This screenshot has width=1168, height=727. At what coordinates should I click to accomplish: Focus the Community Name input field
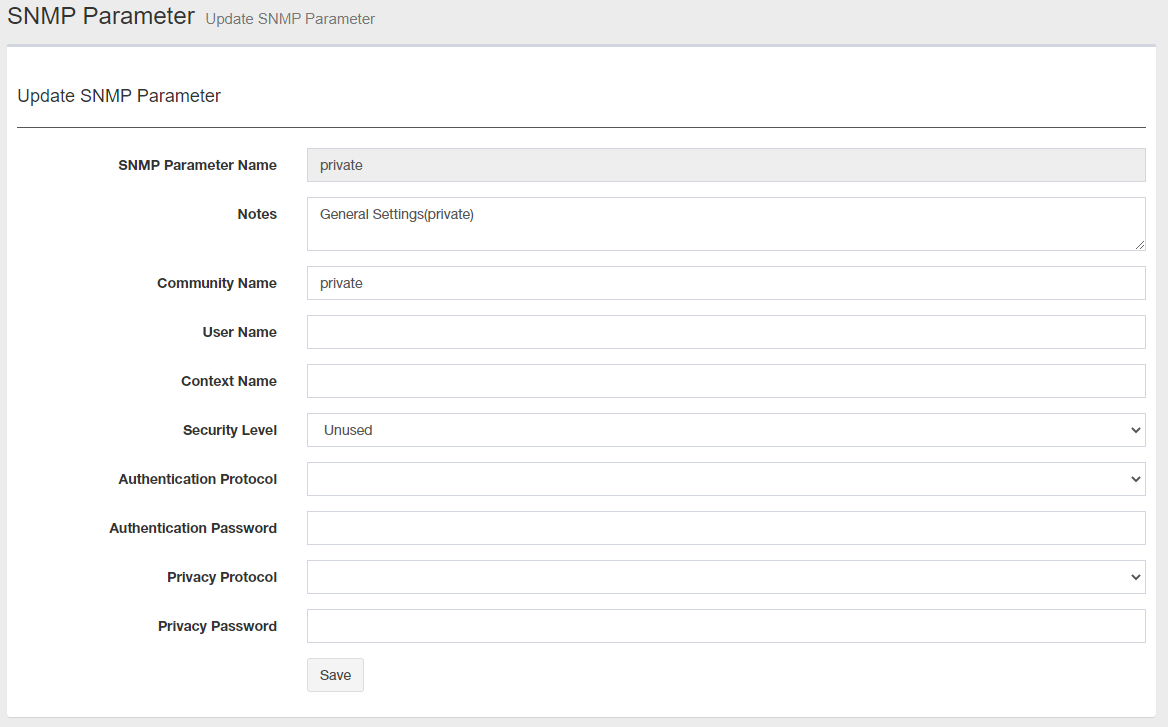coord(725,283)
